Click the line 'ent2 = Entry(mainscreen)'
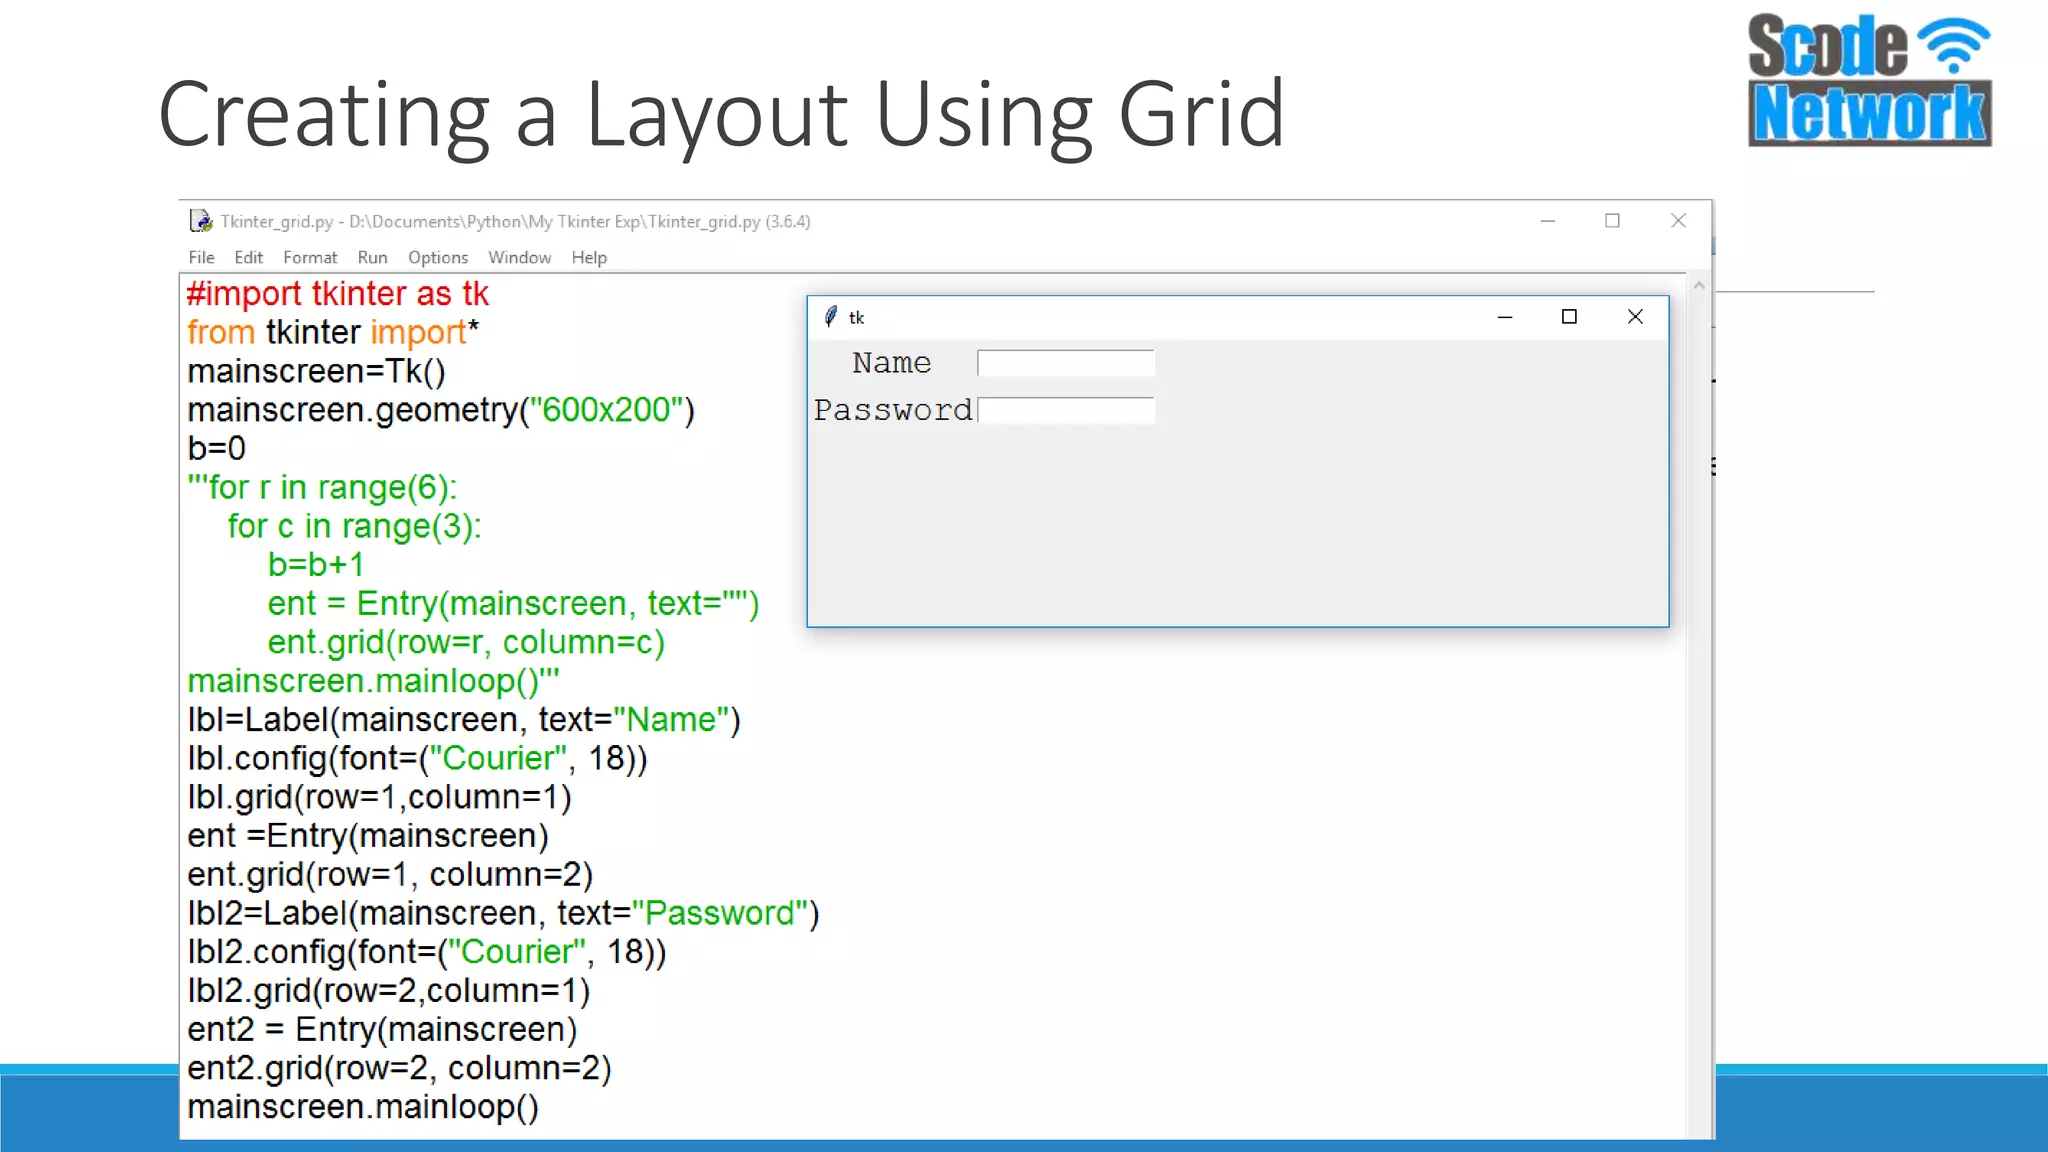The height and width of the screenshot is (1152, 2048). click(x=382, y=1030)
